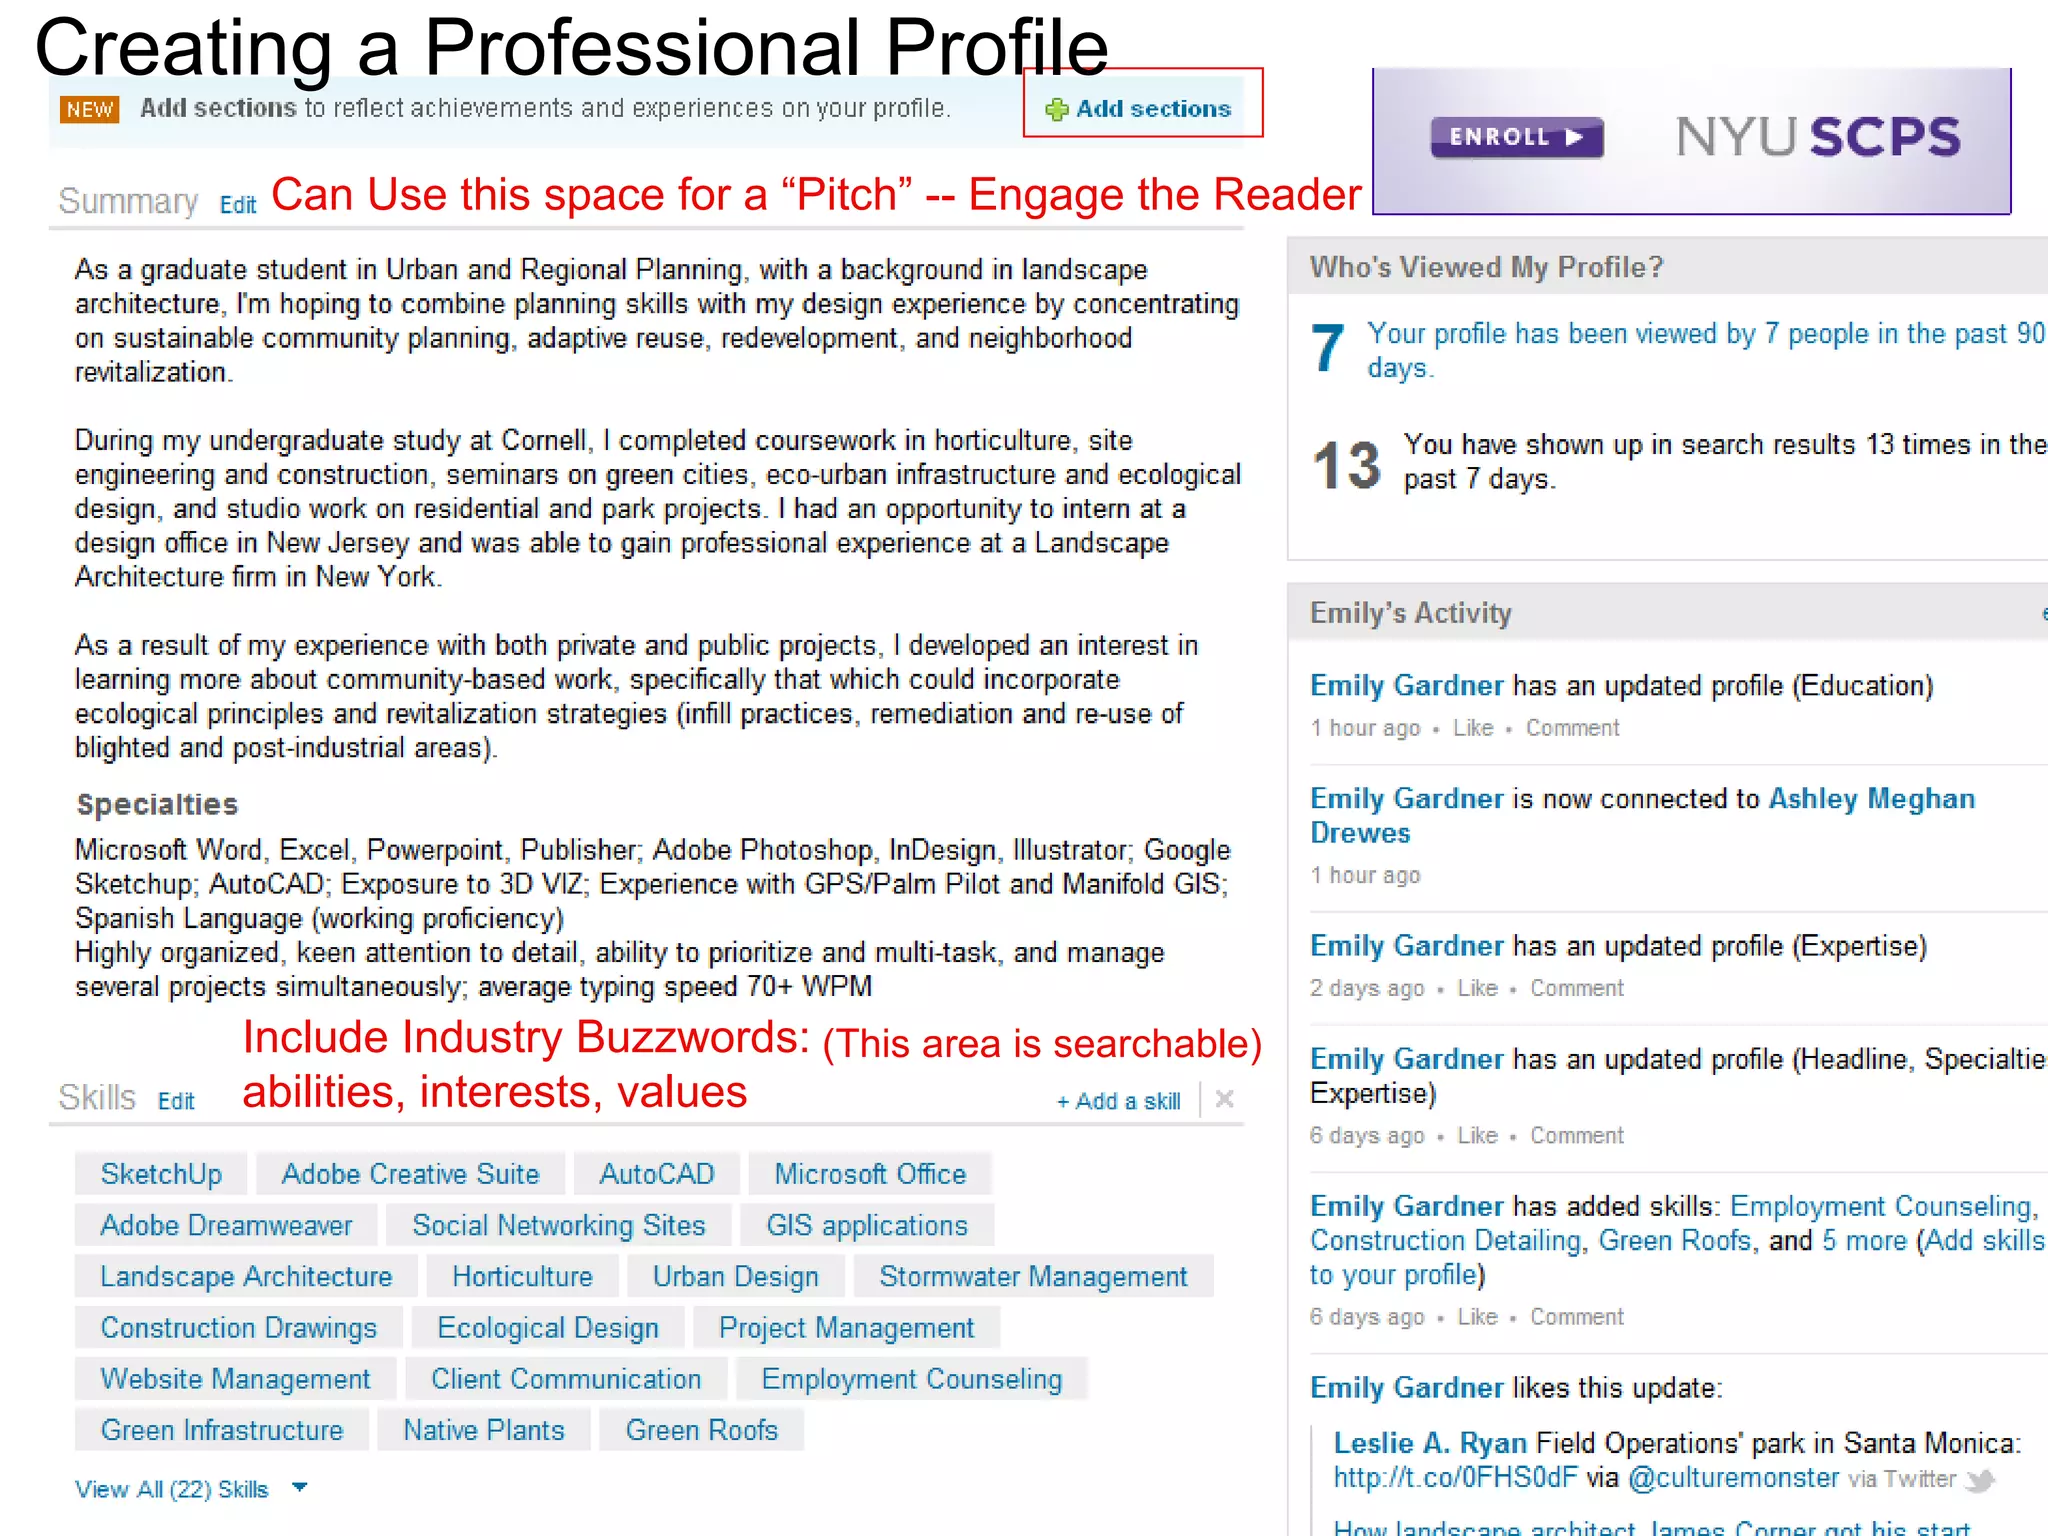Open the @culturemonster Twitter handle
Screen dimensions: 2048x1536
pos(1733,1478)
